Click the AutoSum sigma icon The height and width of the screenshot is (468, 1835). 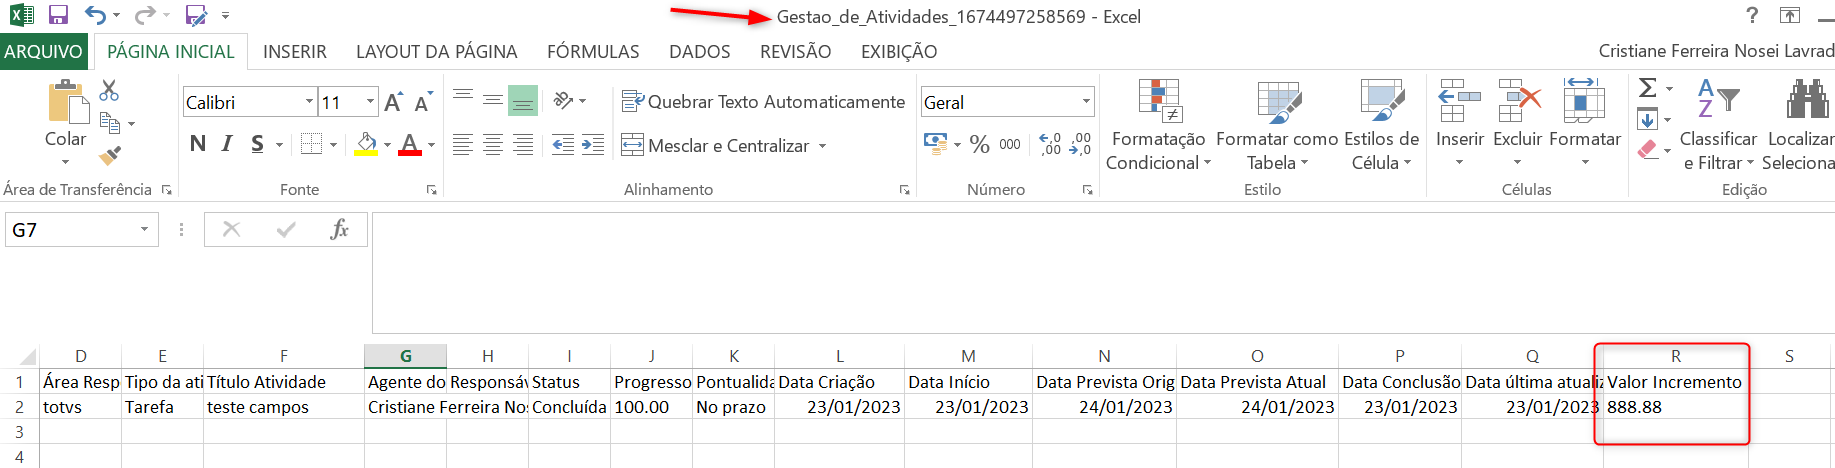tap(1648, 88)
